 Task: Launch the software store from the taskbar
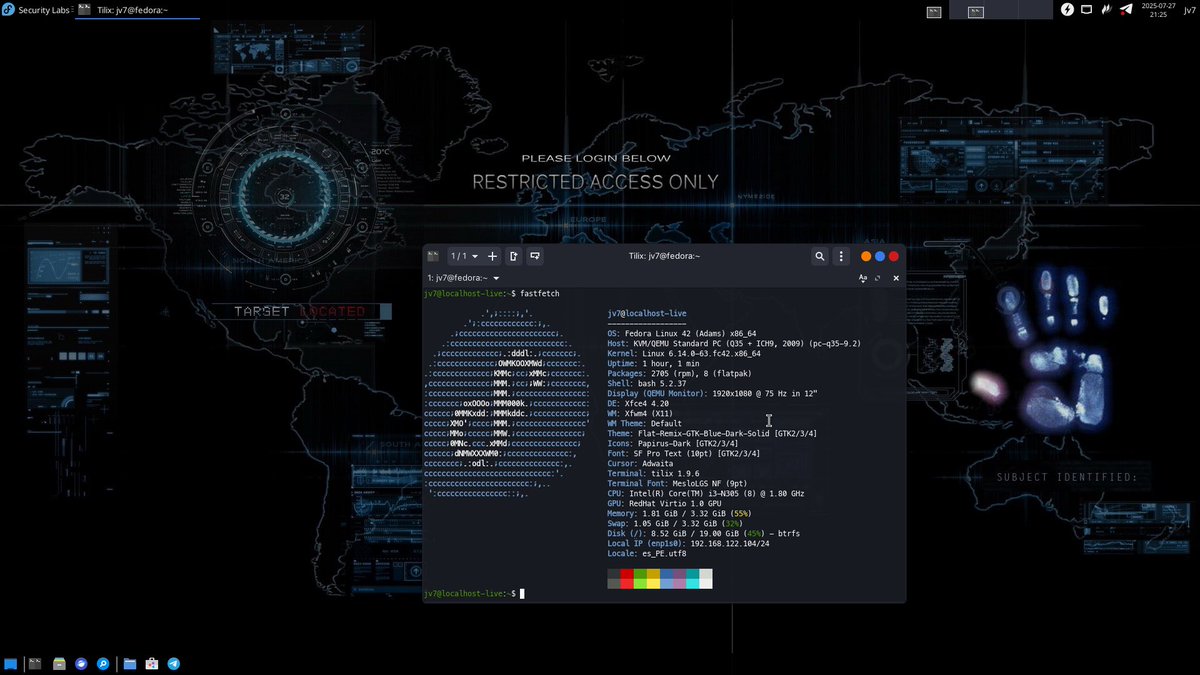152,663
